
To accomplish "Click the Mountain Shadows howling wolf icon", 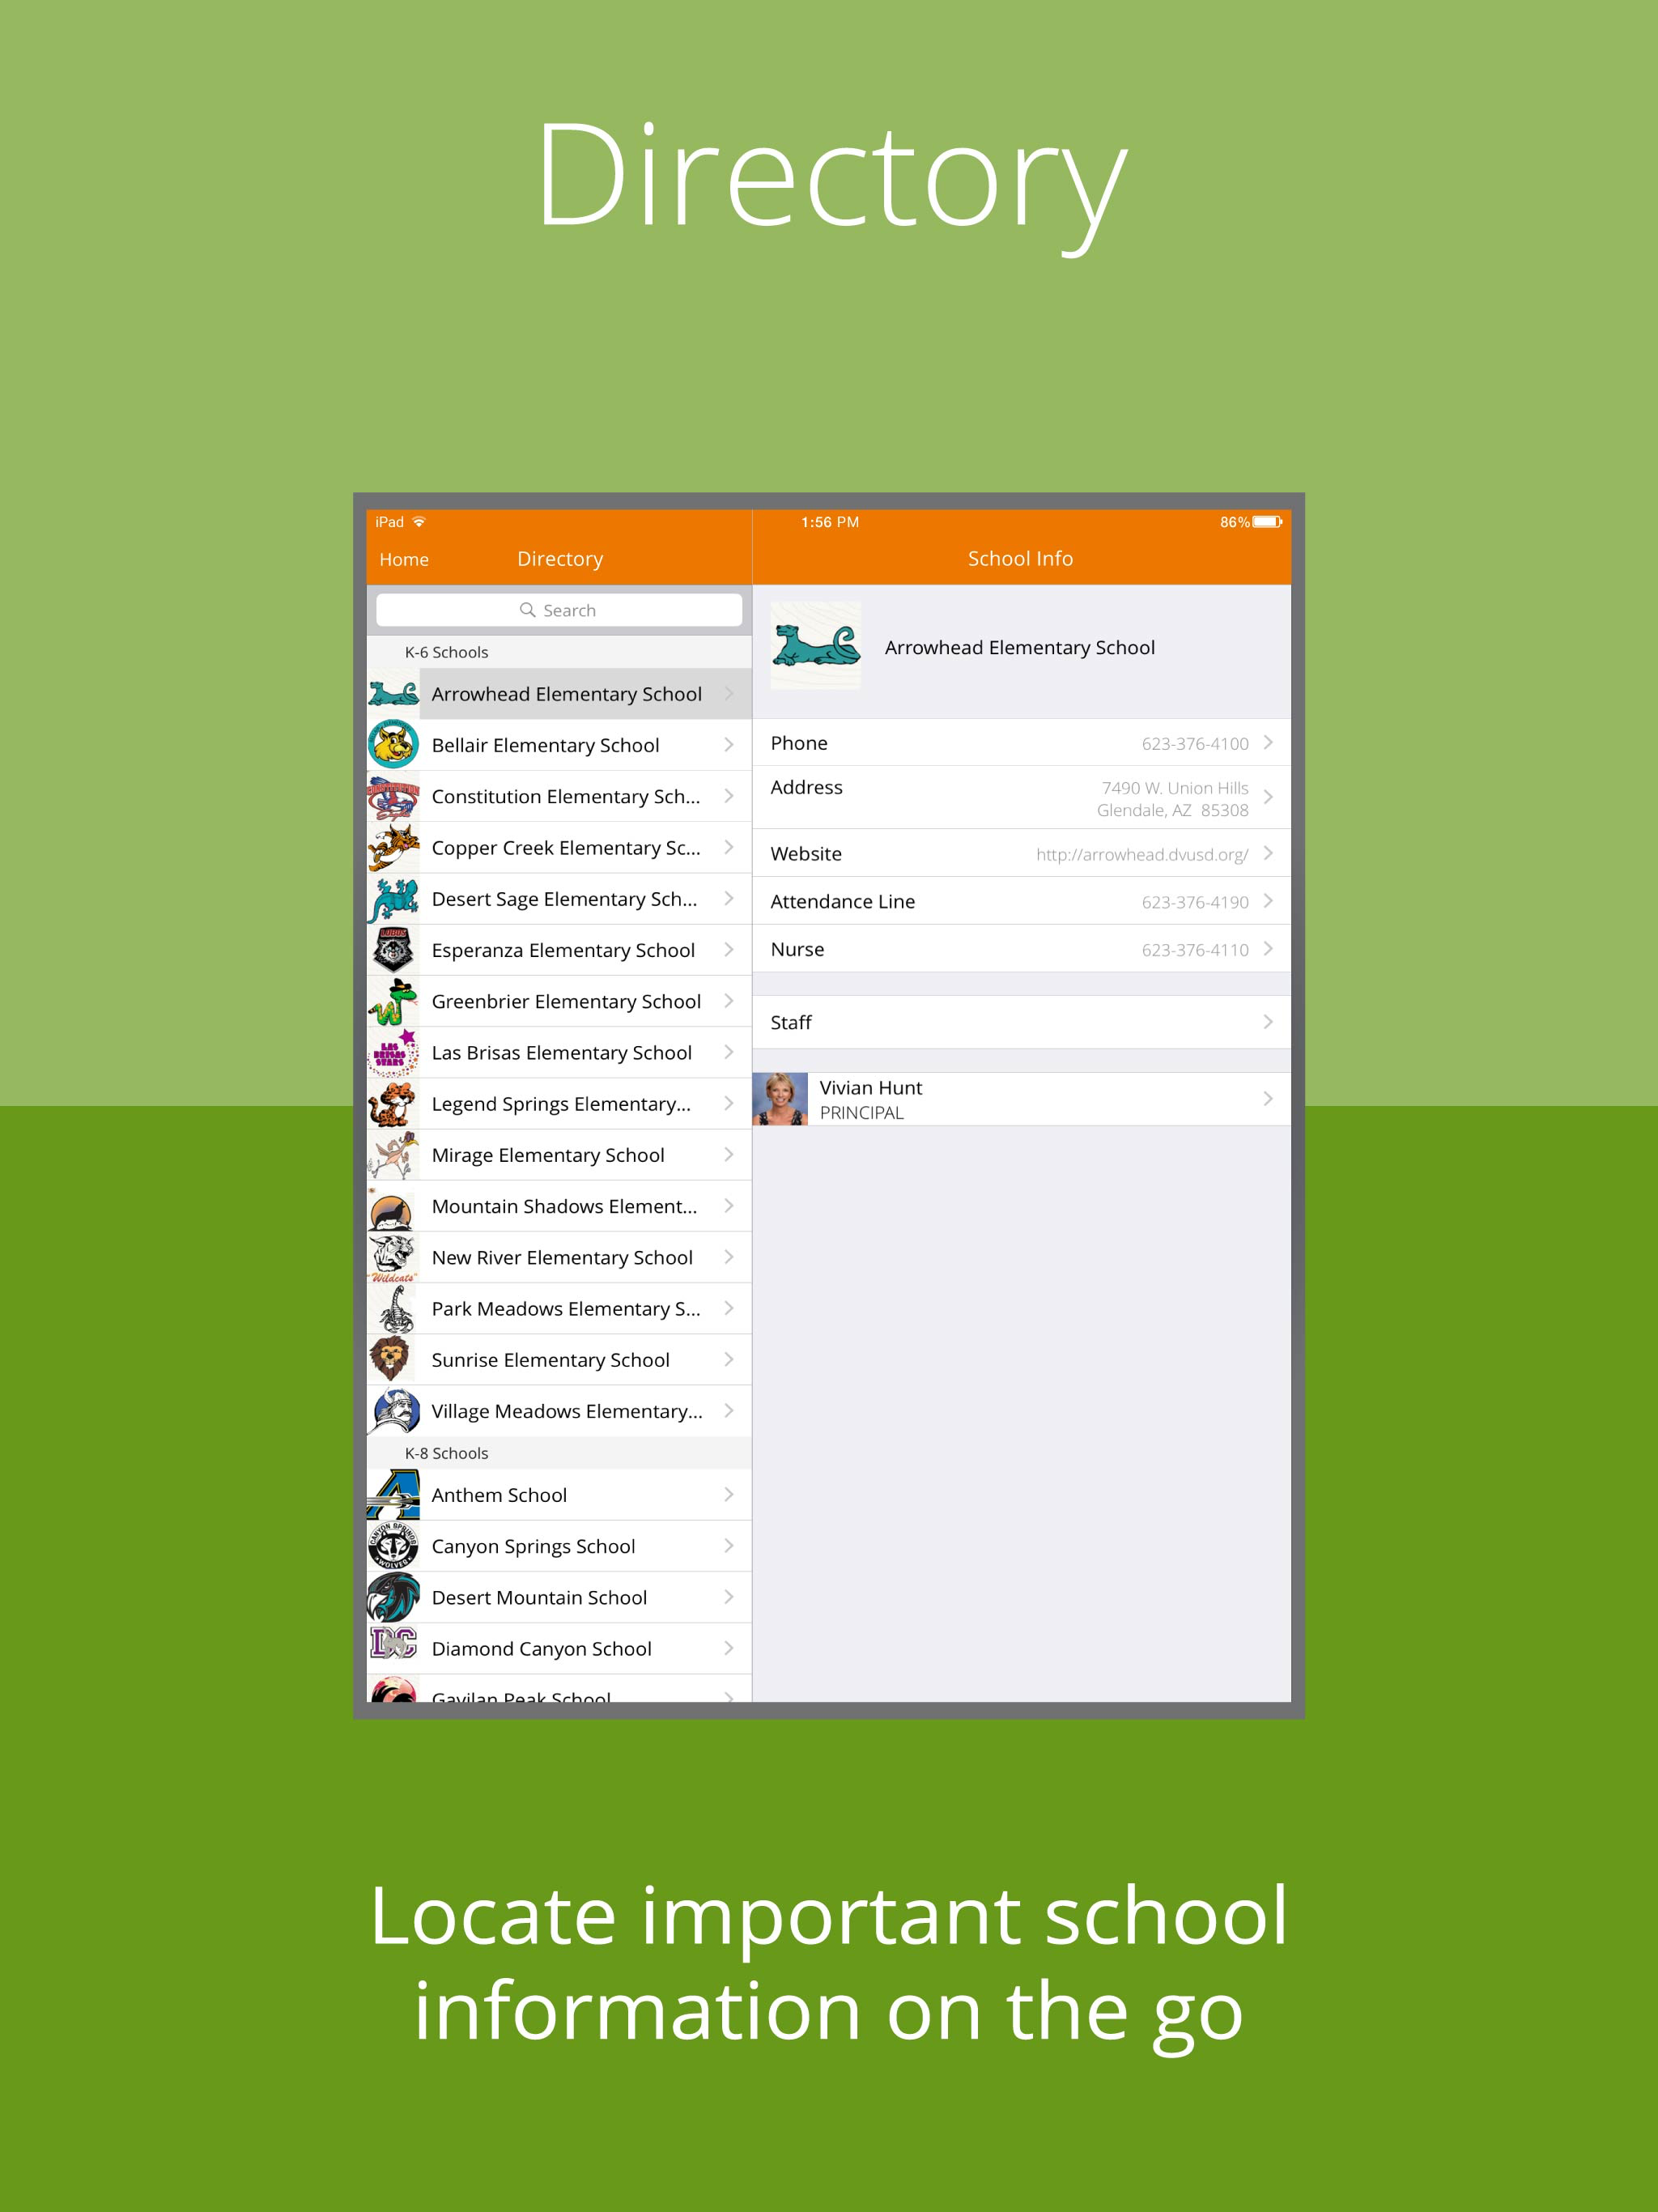I will (x=393, y=1206).
